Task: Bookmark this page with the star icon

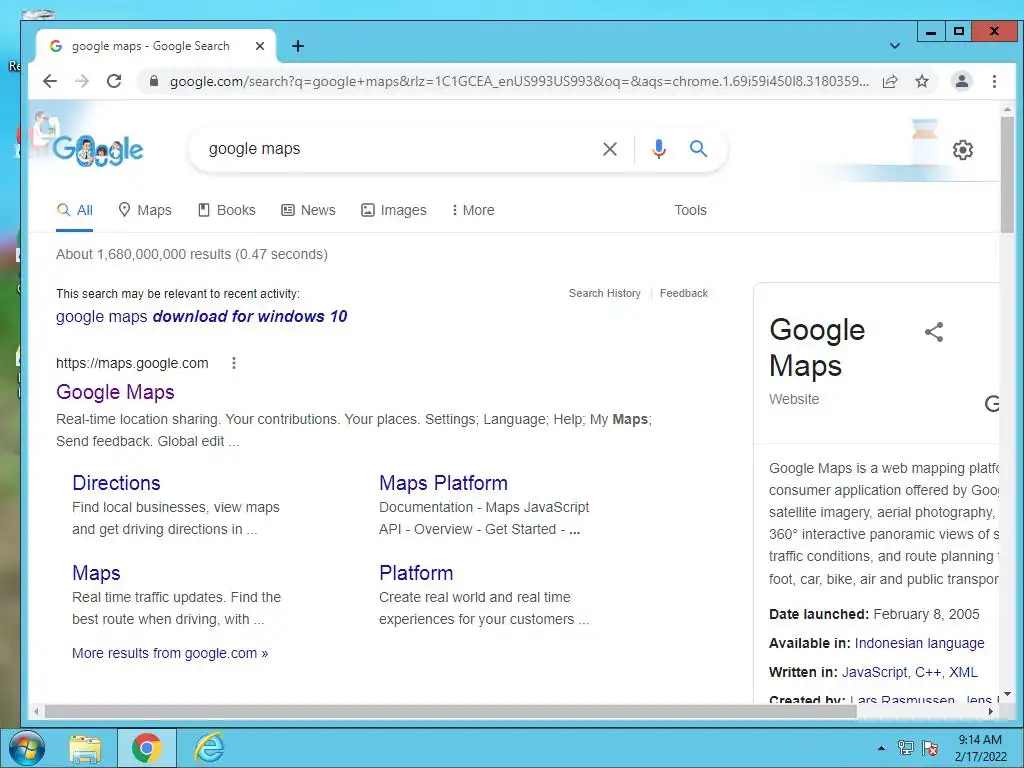Action: coord(921,81)
